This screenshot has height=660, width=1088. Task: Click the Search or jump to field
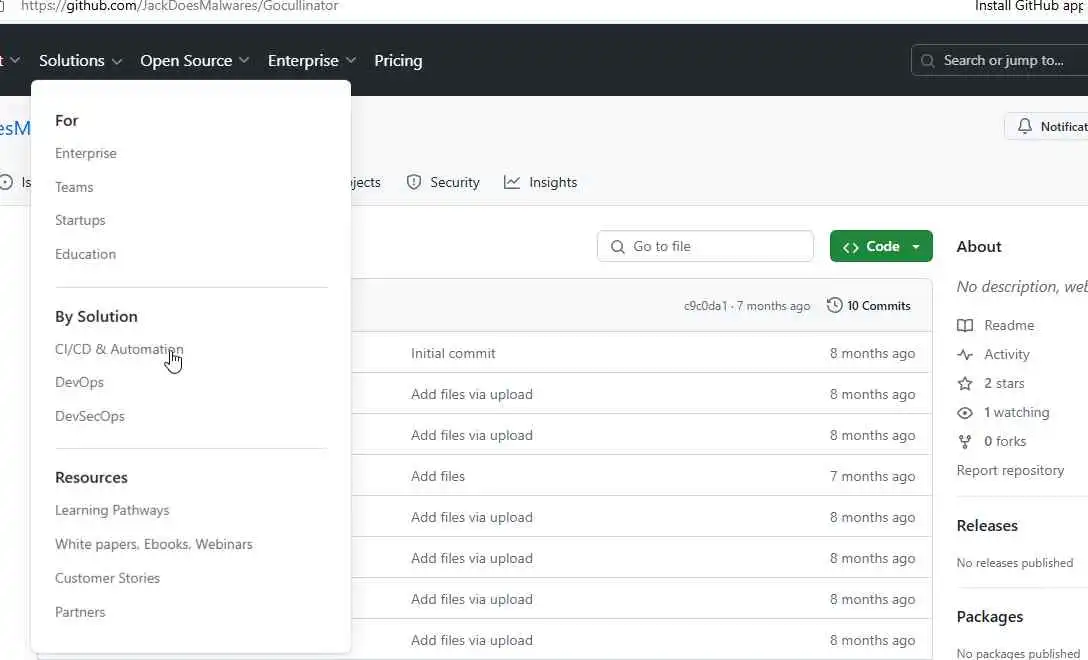pos(999,60)
